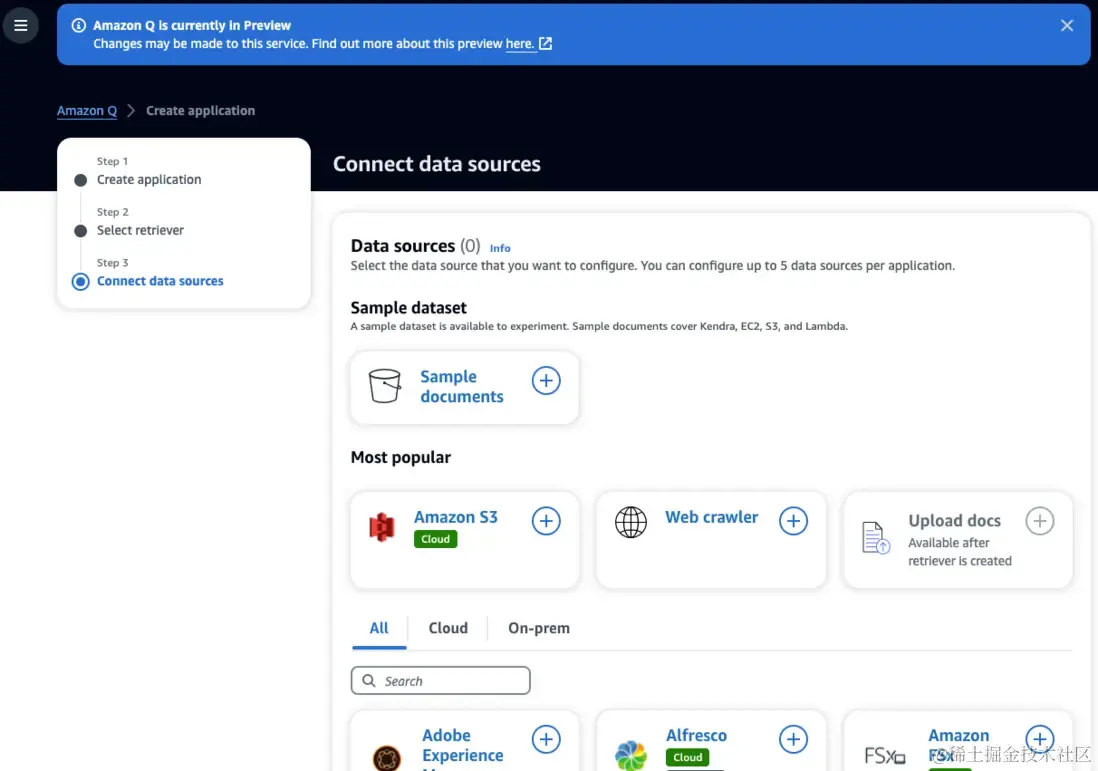The height and width of the screenshot is (771, 1098).
Task: Open the Alfresco data source link
Action: [x=696, y=736]
